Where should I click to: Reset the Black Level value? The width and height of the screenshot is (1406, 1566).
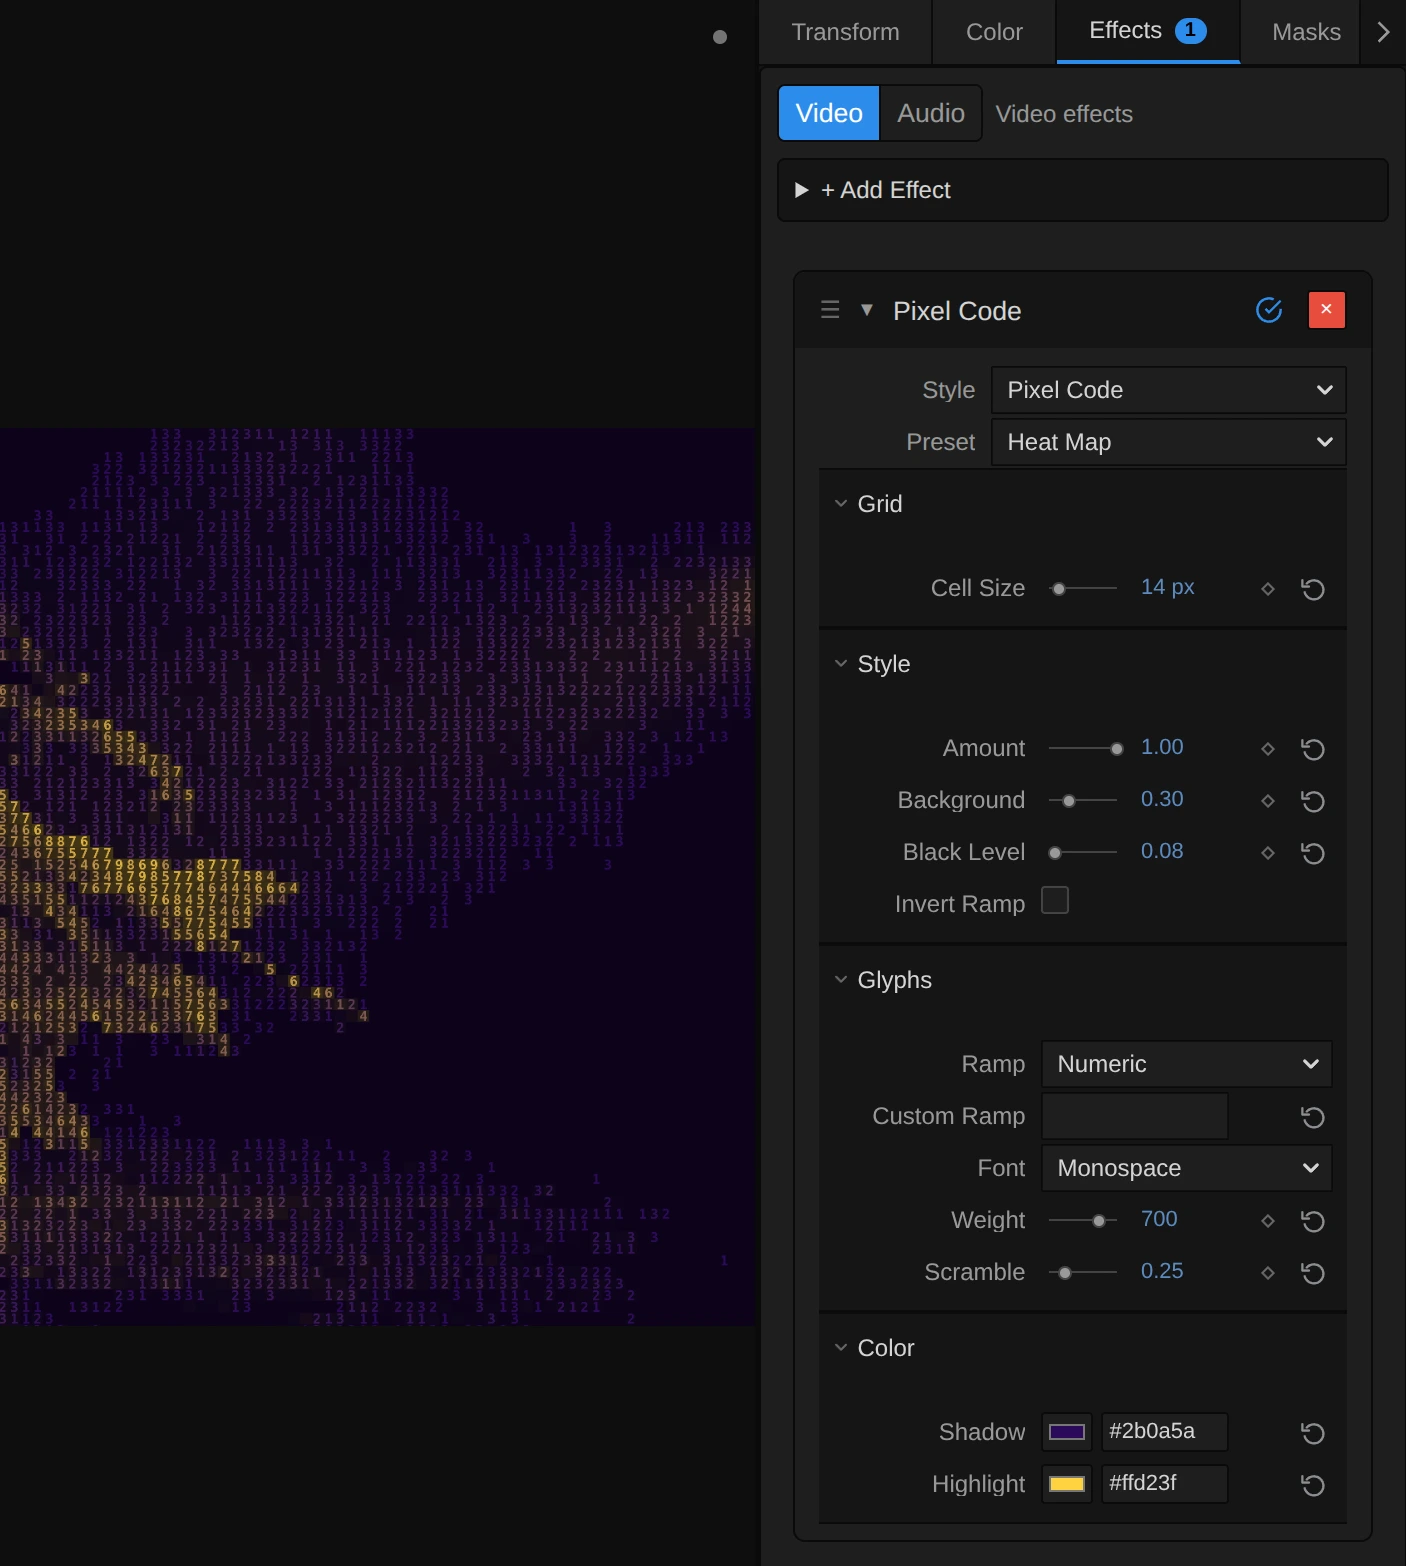1313,853
